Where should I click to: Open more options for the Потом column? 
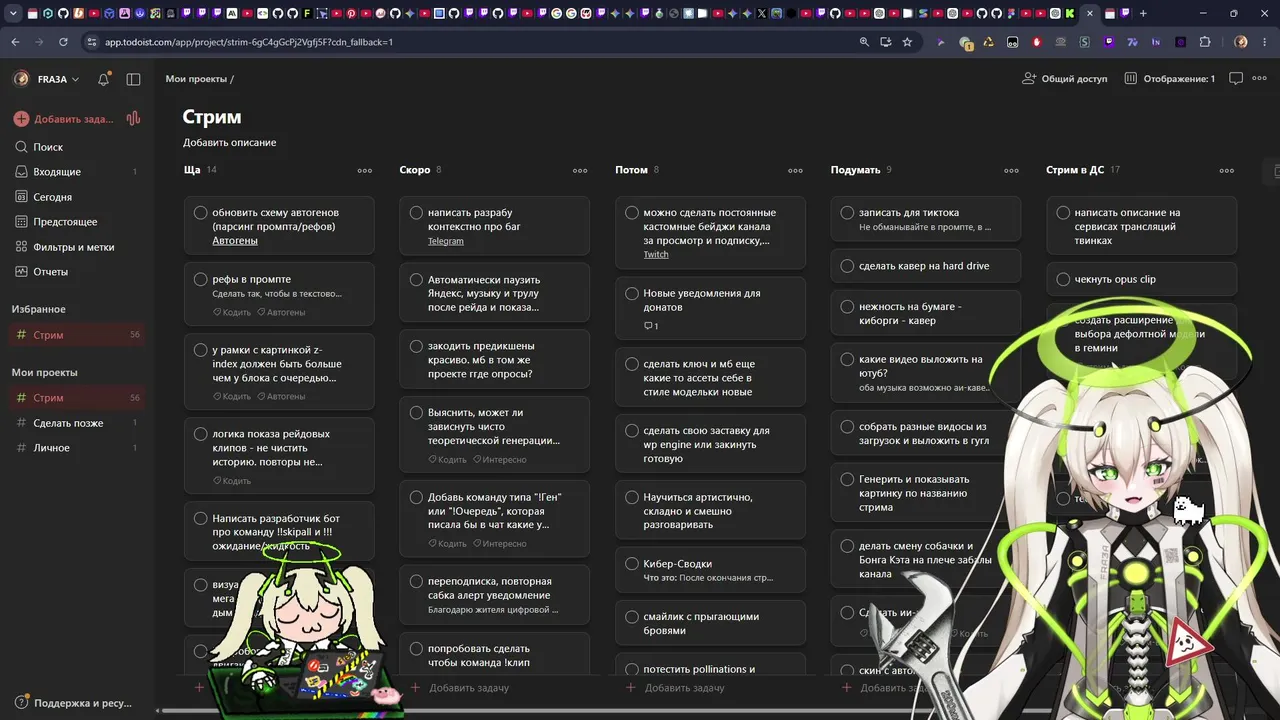click(x=795, y=170)
